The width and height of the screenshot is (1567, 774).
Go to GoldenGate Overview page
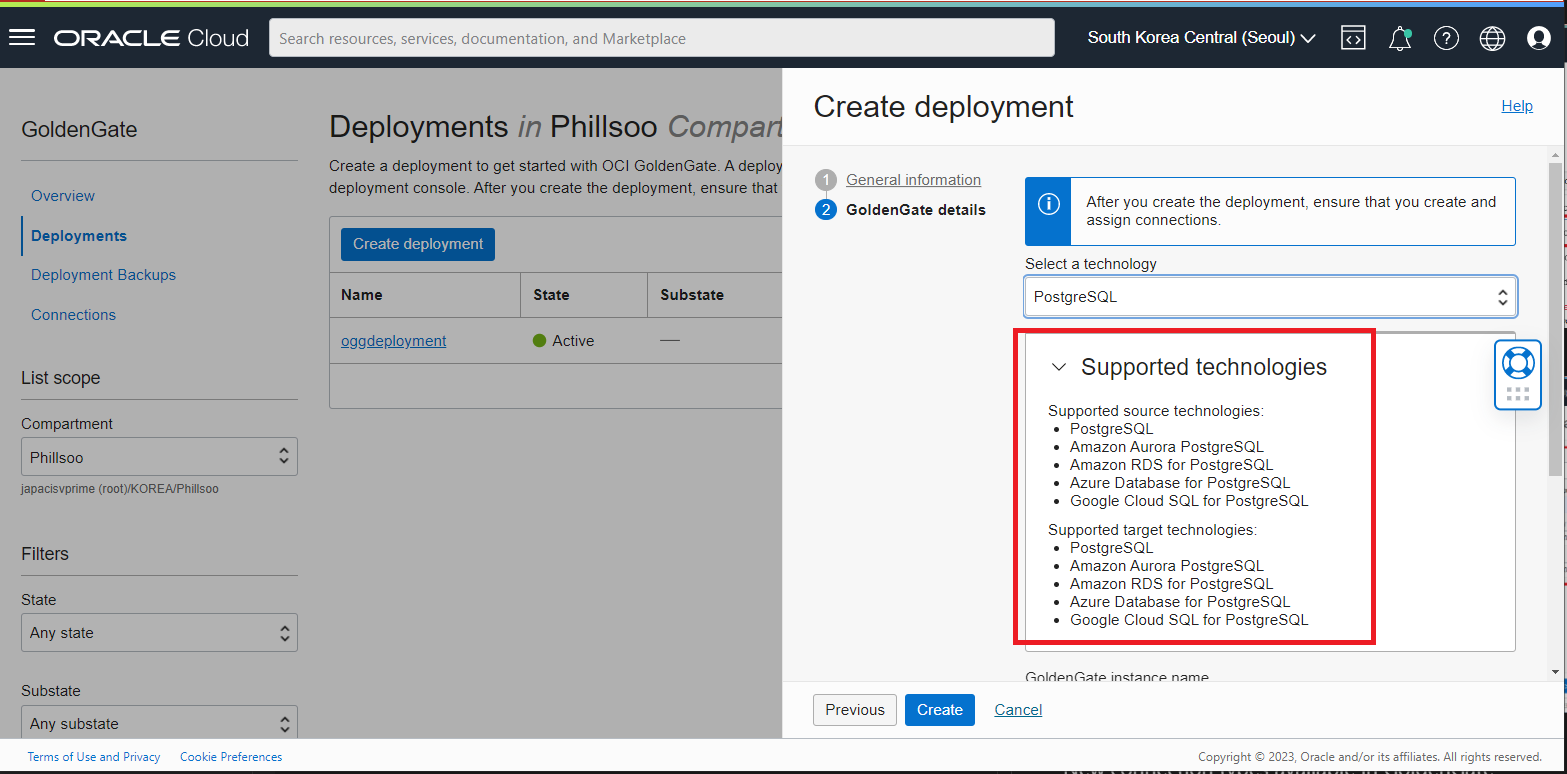coord(63,196)
